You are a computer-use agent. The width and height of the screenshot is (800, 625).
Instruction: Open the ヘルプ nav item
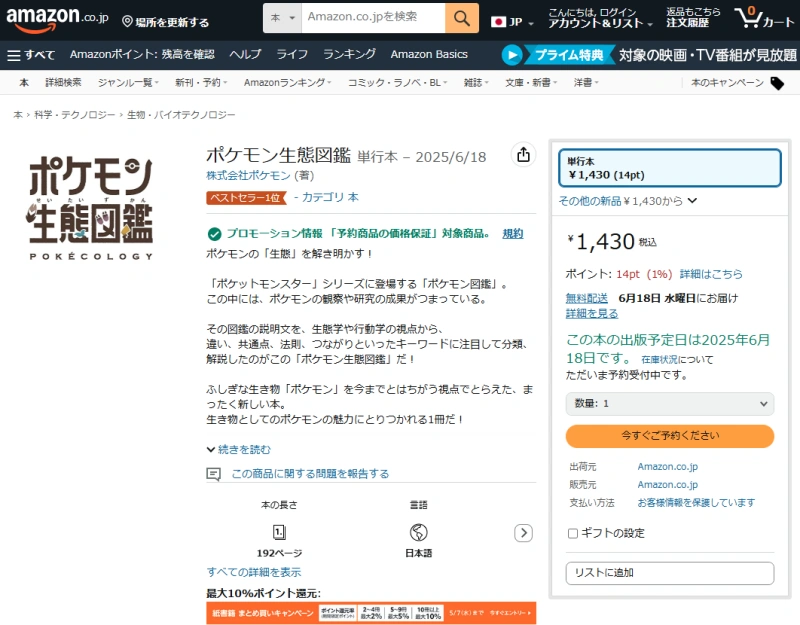245,55
